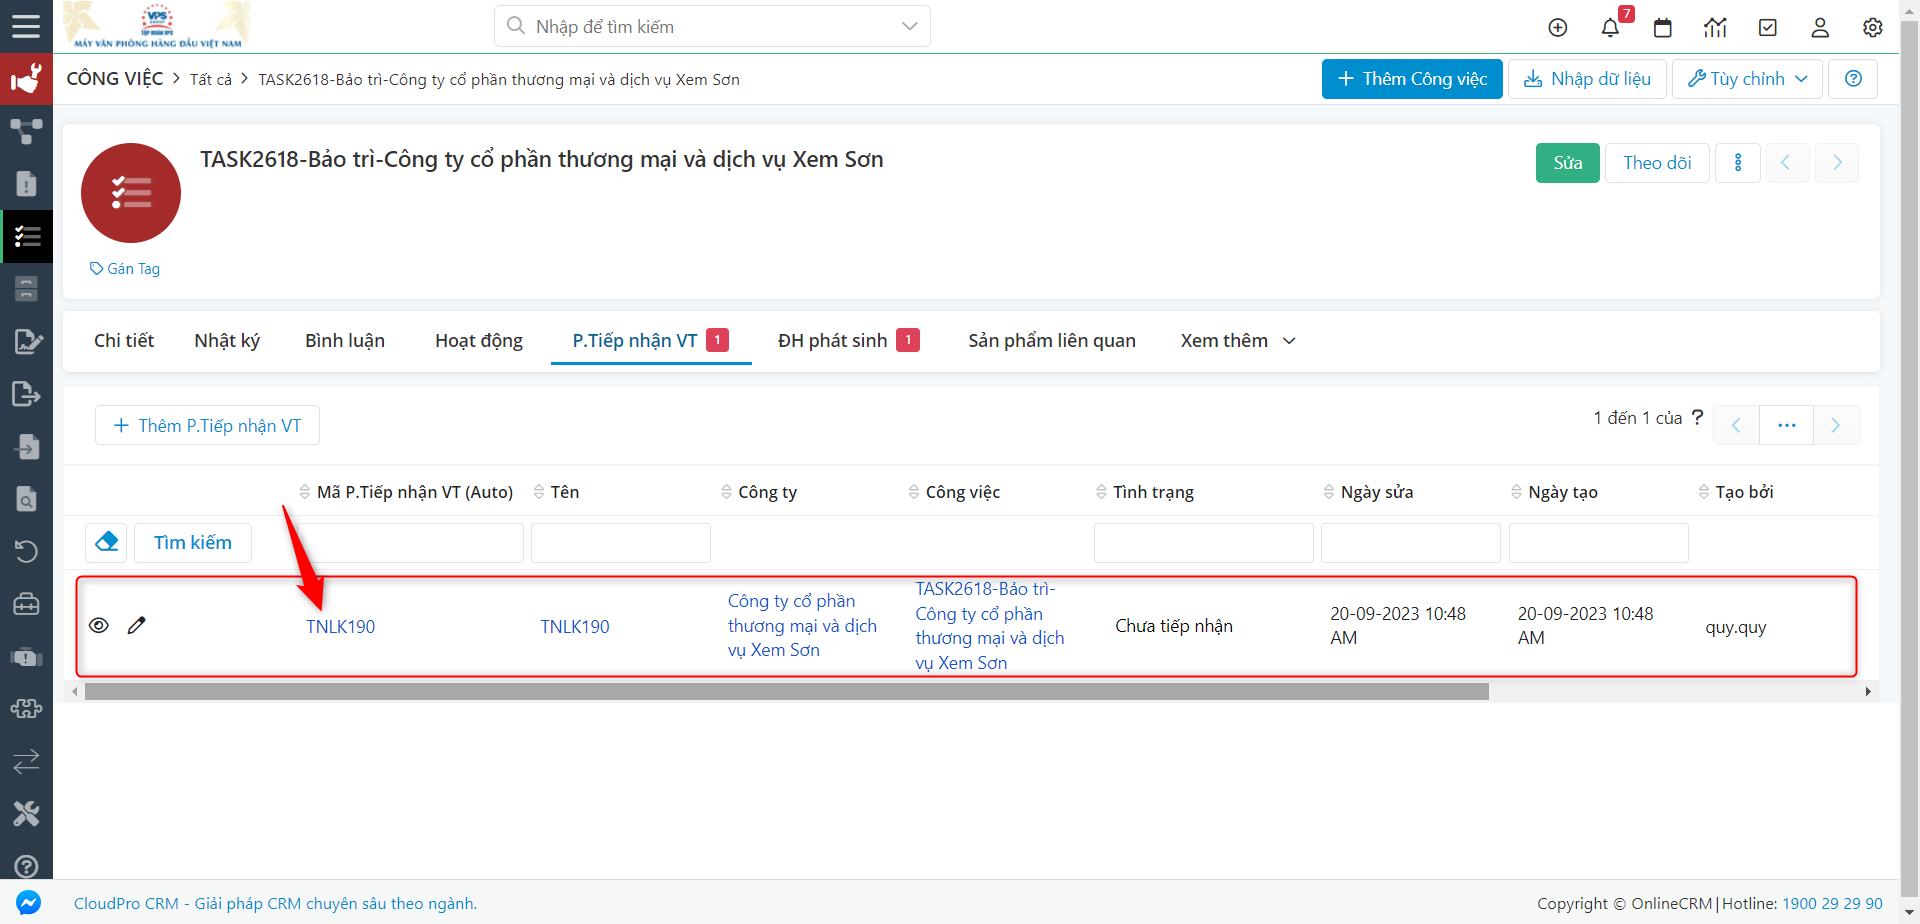
Task: Open the service hand-wrench module icon
Action: click(x=26, y=78)
